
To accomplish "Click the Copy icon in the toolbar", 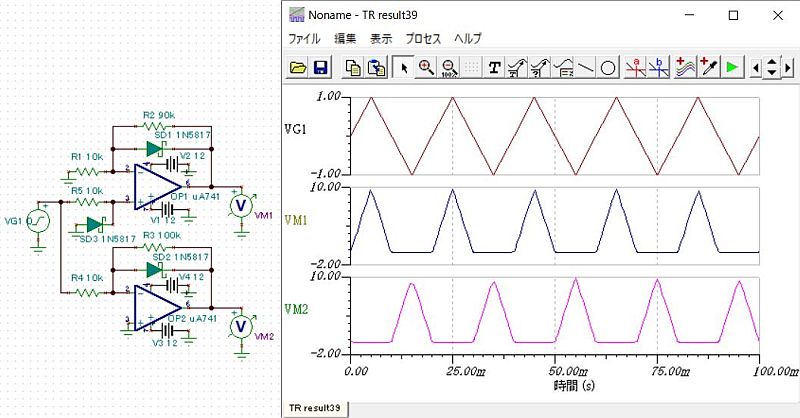I will [352, 67].
